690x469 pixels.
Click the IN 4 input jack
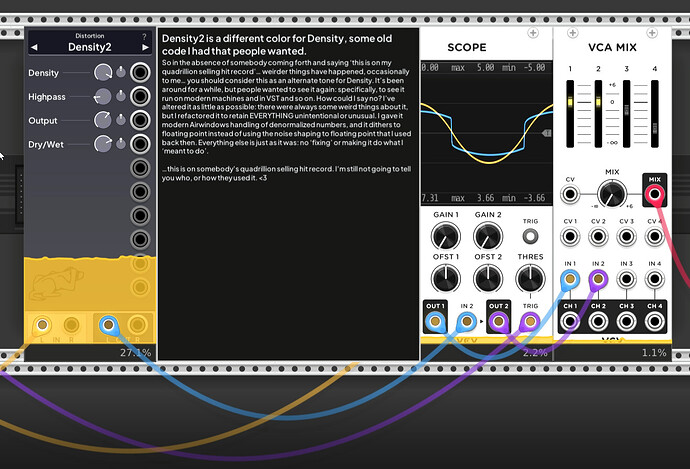654,279
